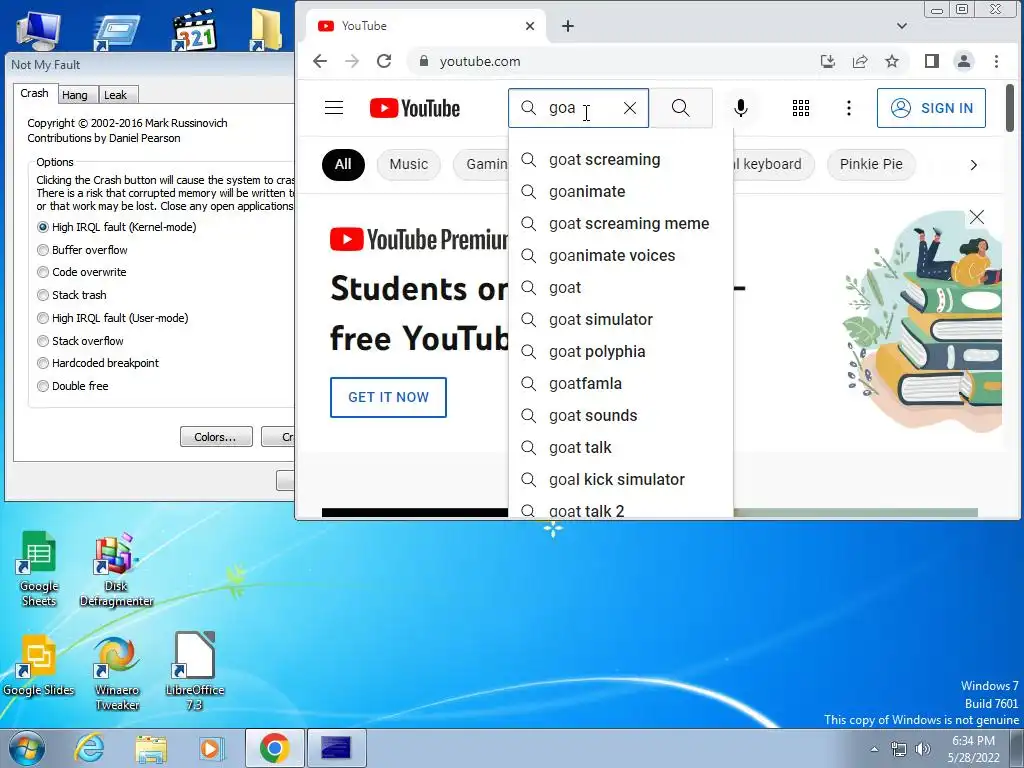Click the volume icon in the tray

coord(923,749)
